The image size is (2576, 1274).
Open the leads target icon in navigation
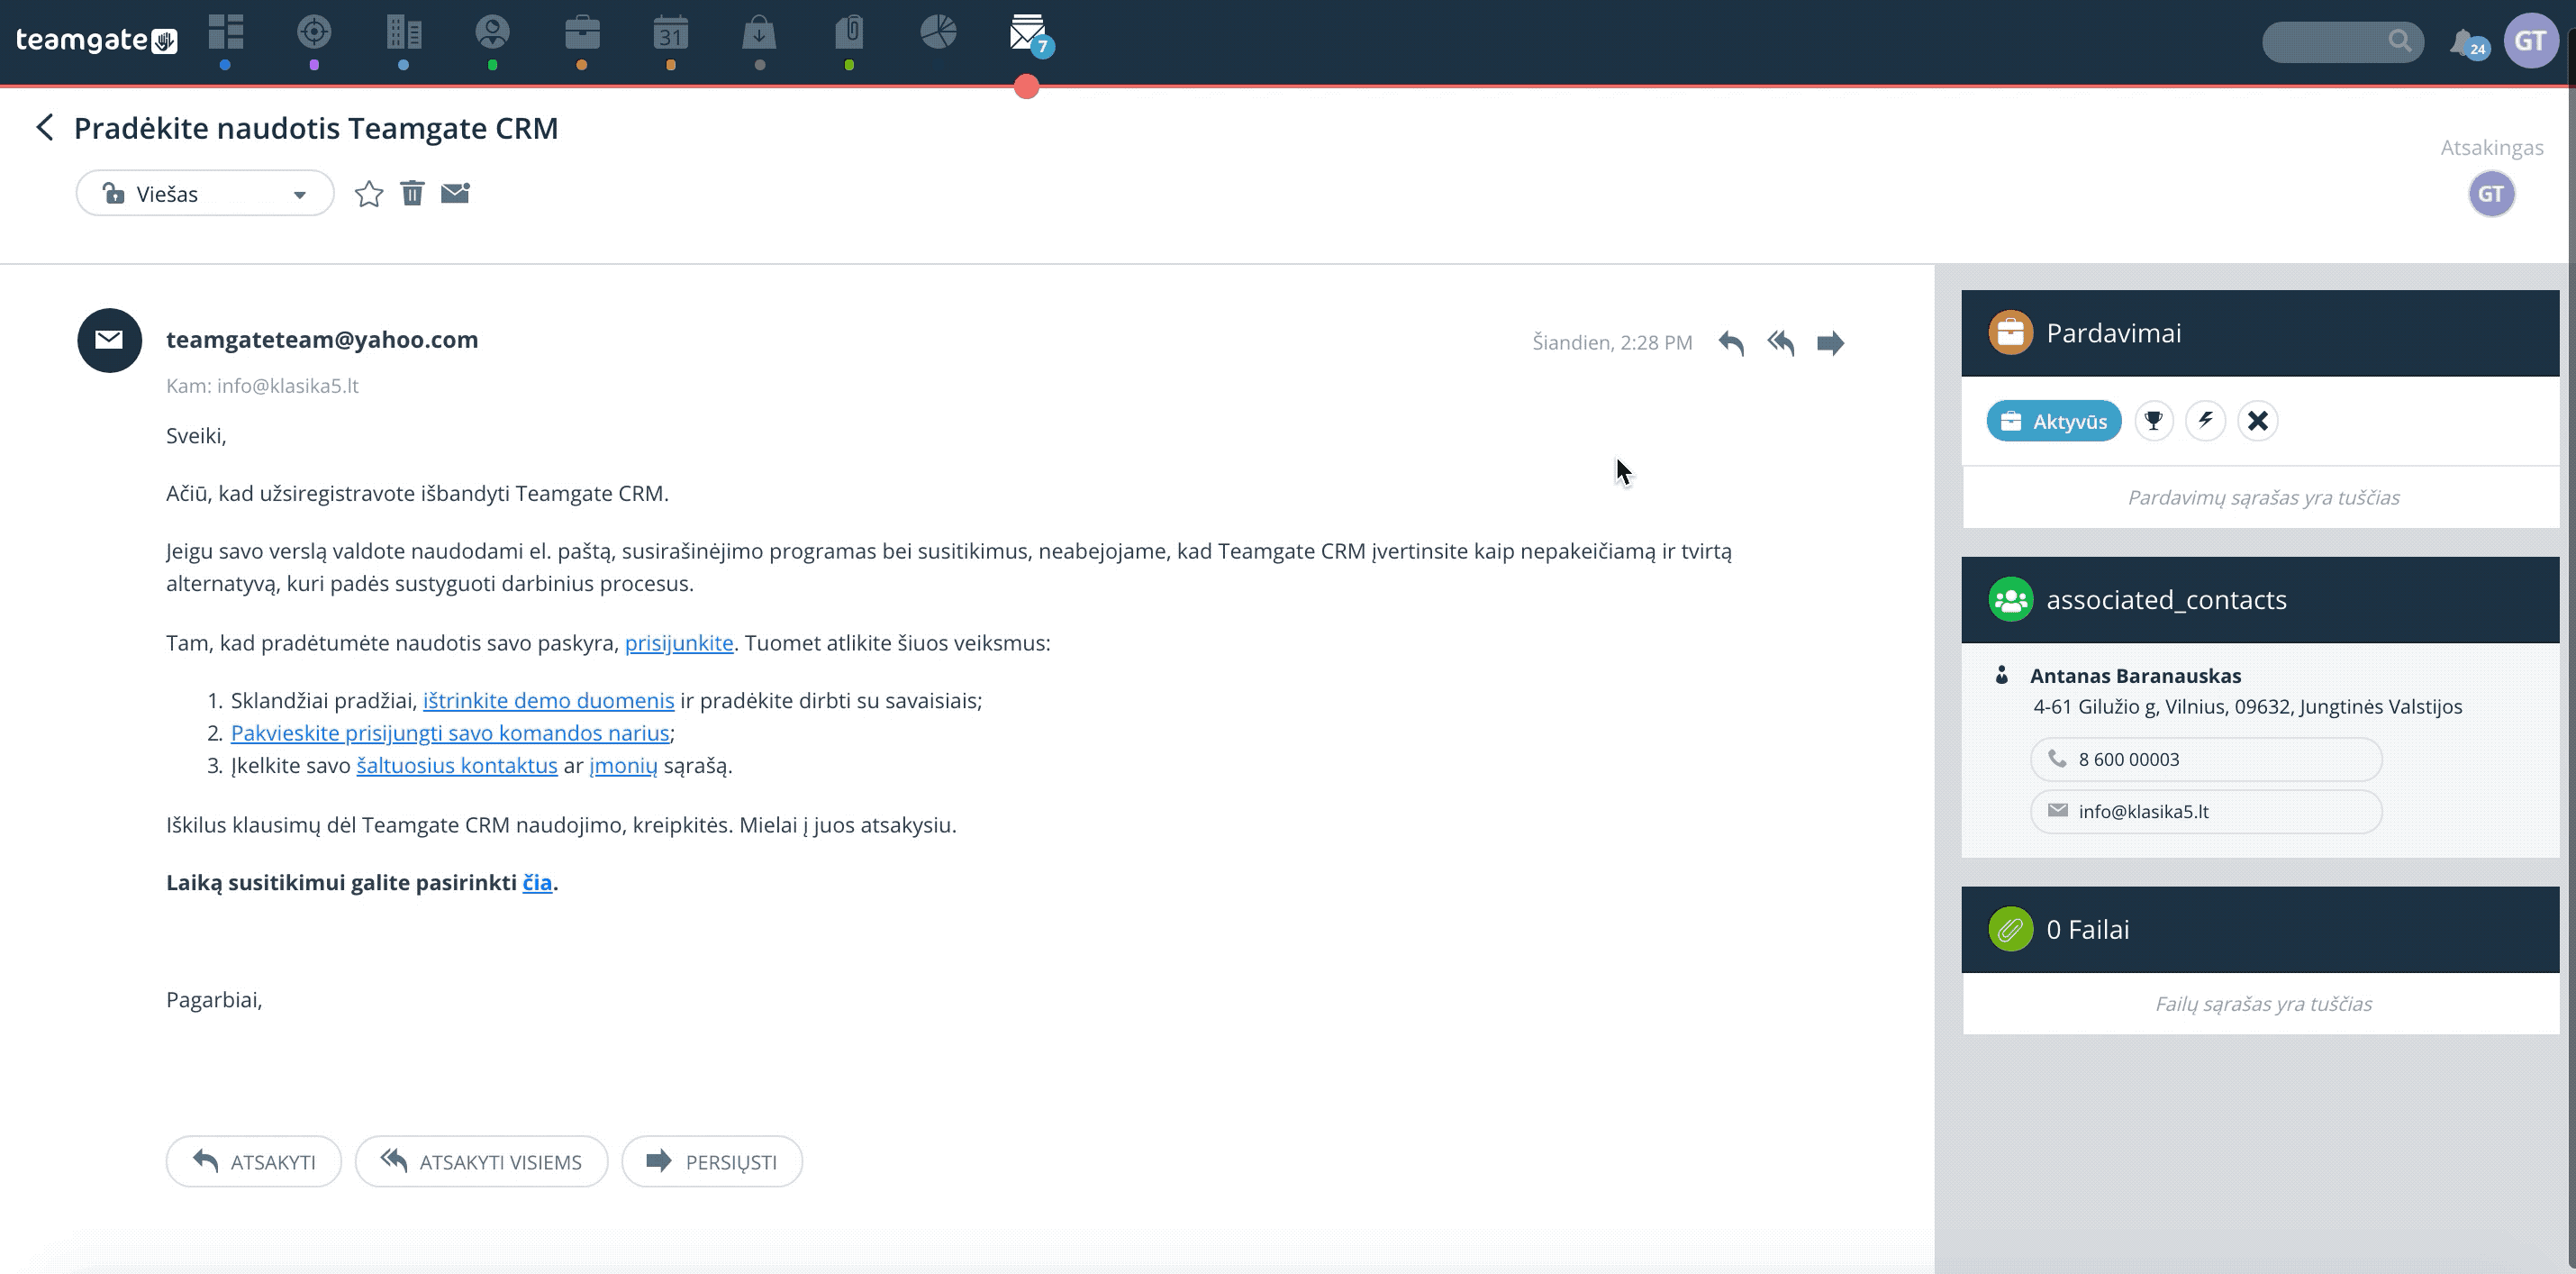[314, 33]
